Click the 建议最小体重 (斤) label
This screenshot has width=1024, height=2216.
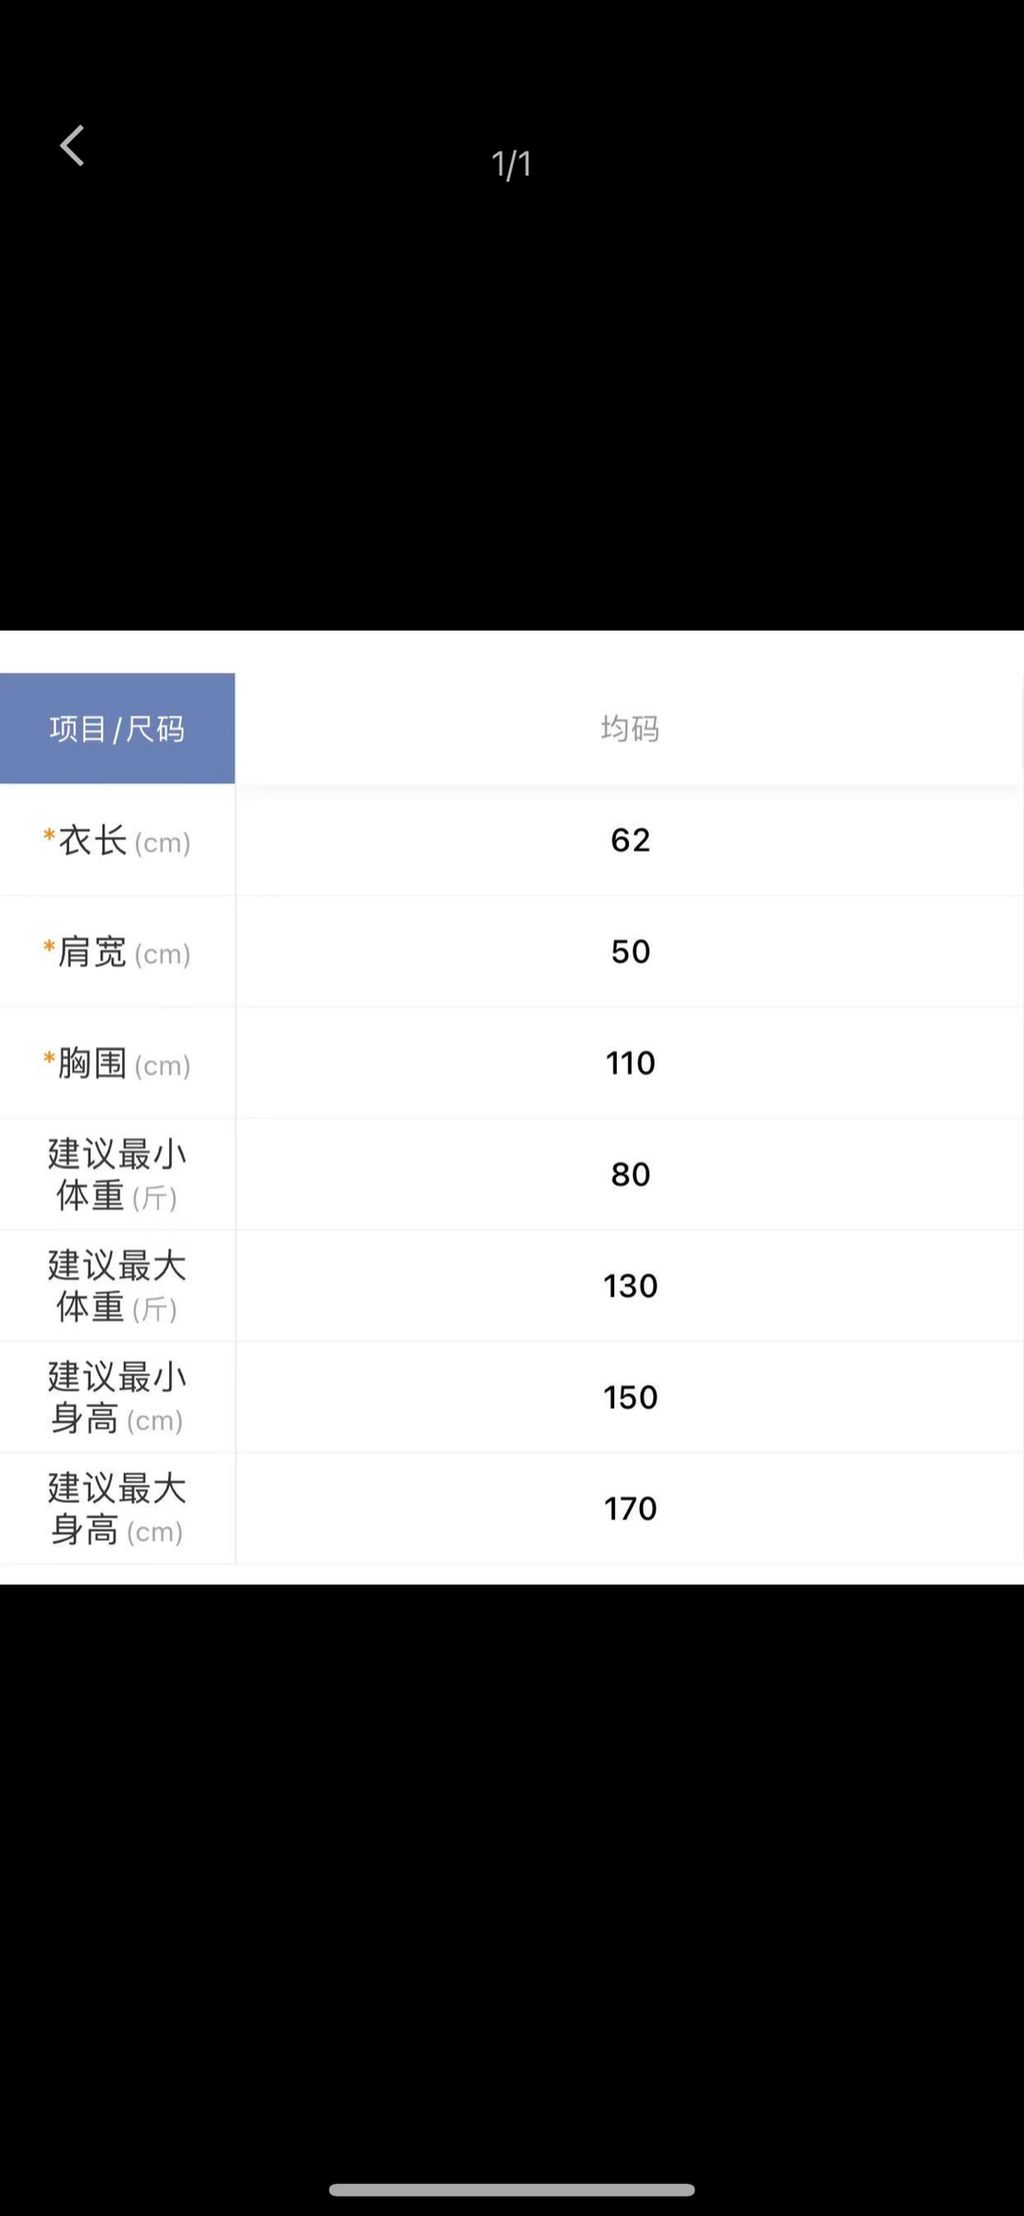point(117,1174)
